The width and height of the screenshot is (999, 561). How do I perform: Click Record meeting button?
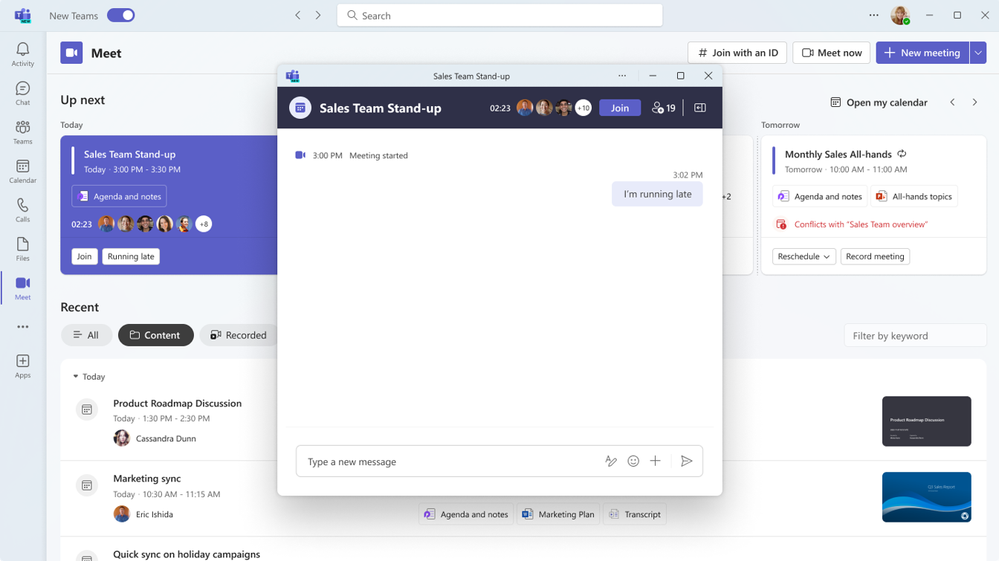(875, 257)
